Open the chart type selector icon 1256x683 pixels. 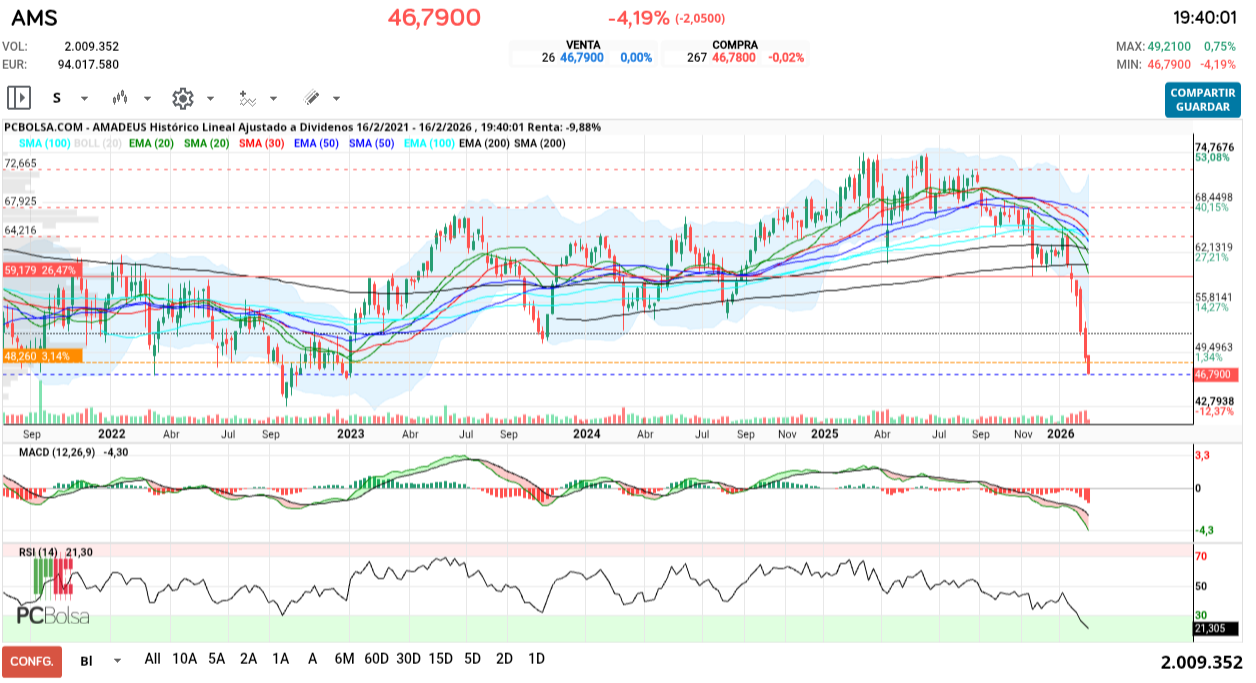coord(120,98)
